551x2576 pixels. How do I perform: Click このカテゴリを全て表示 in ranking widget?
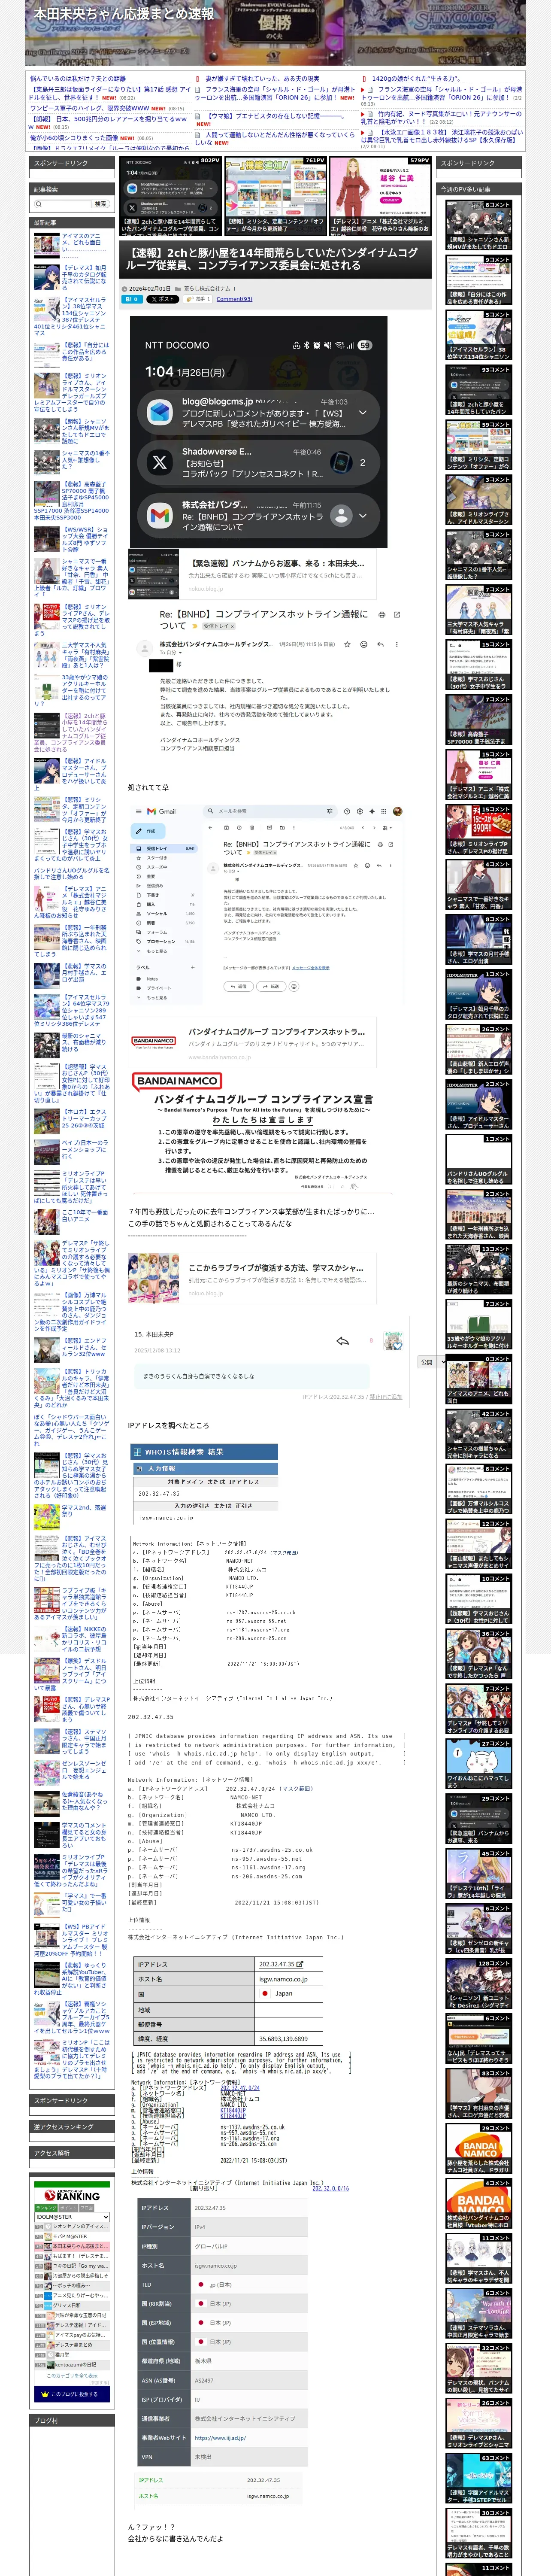(x=72, y=2376)
